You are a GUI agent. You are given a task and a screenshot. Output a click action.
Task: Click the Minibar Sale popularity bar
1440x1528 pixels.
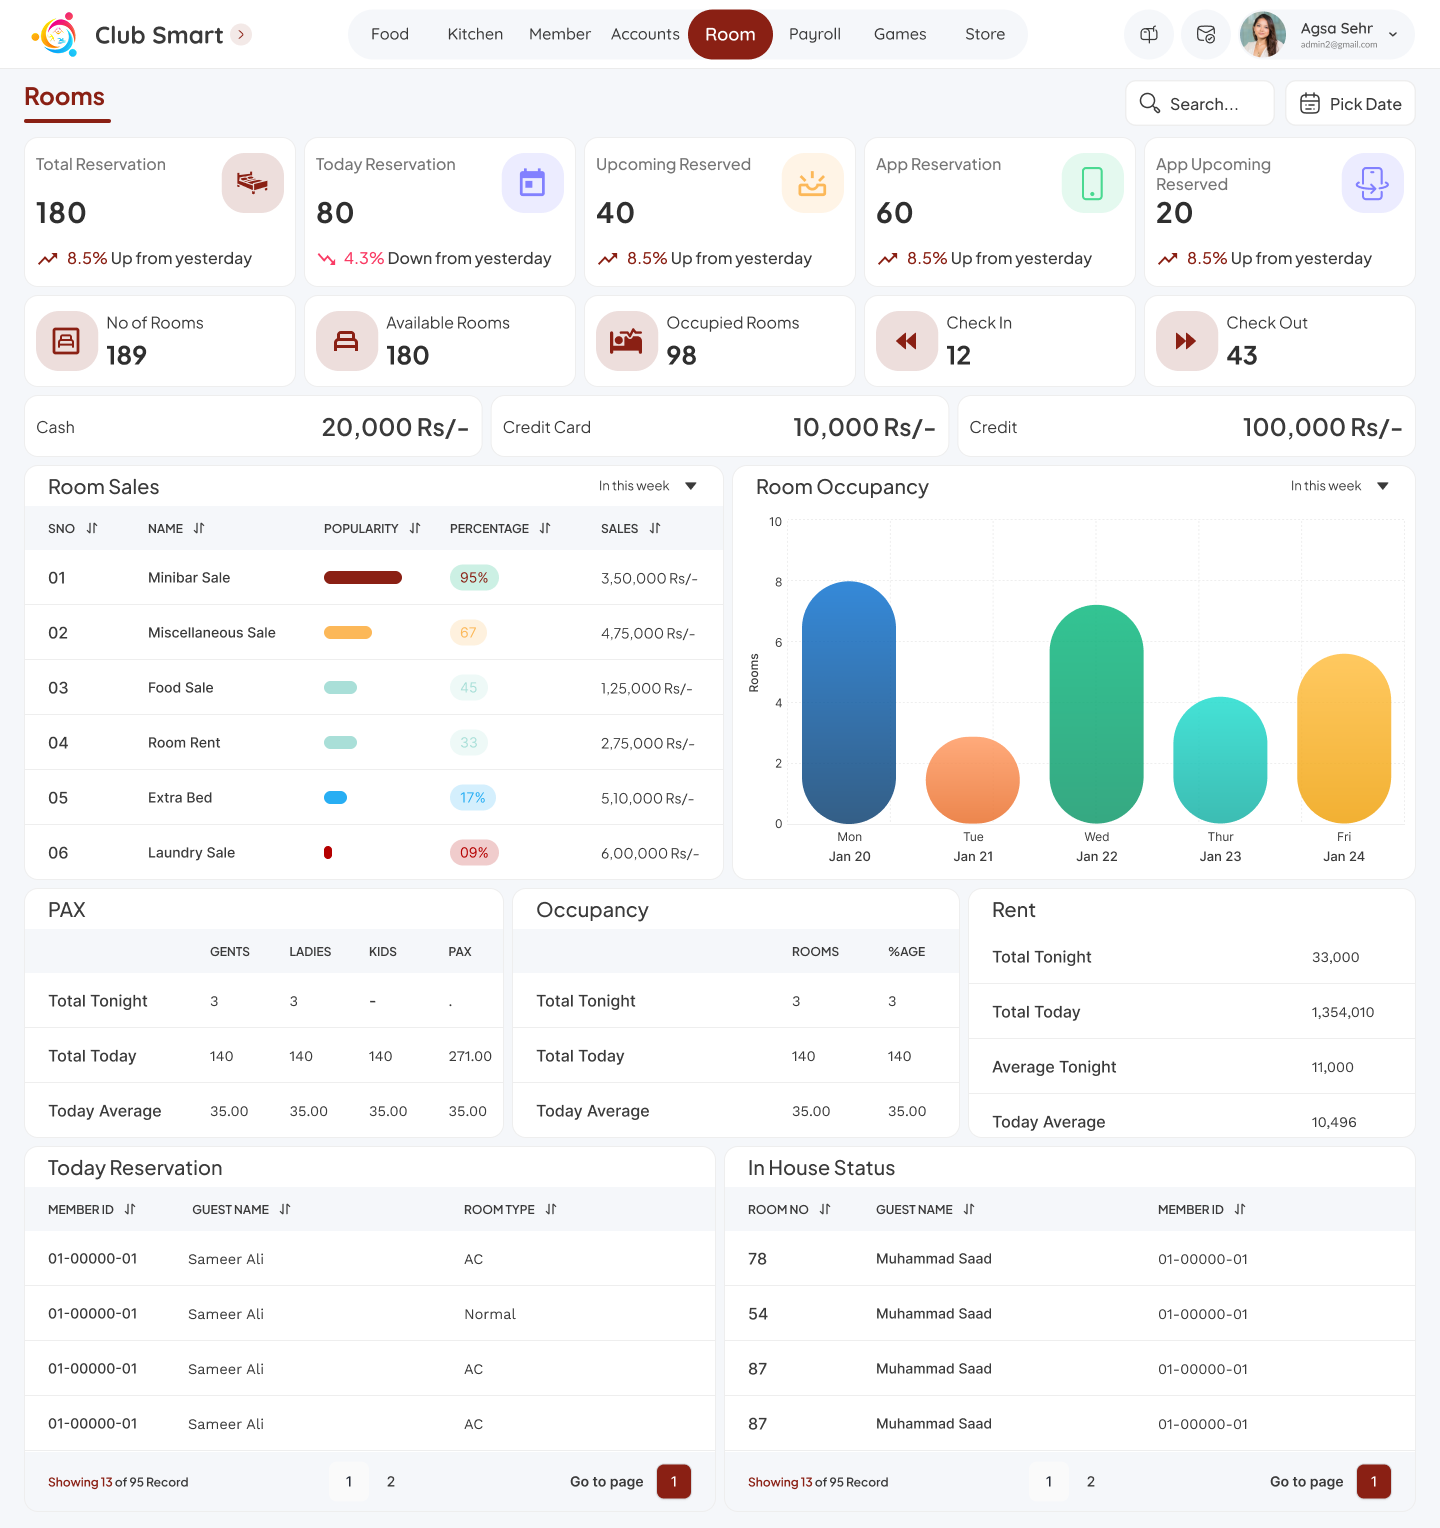coord(363,577)
